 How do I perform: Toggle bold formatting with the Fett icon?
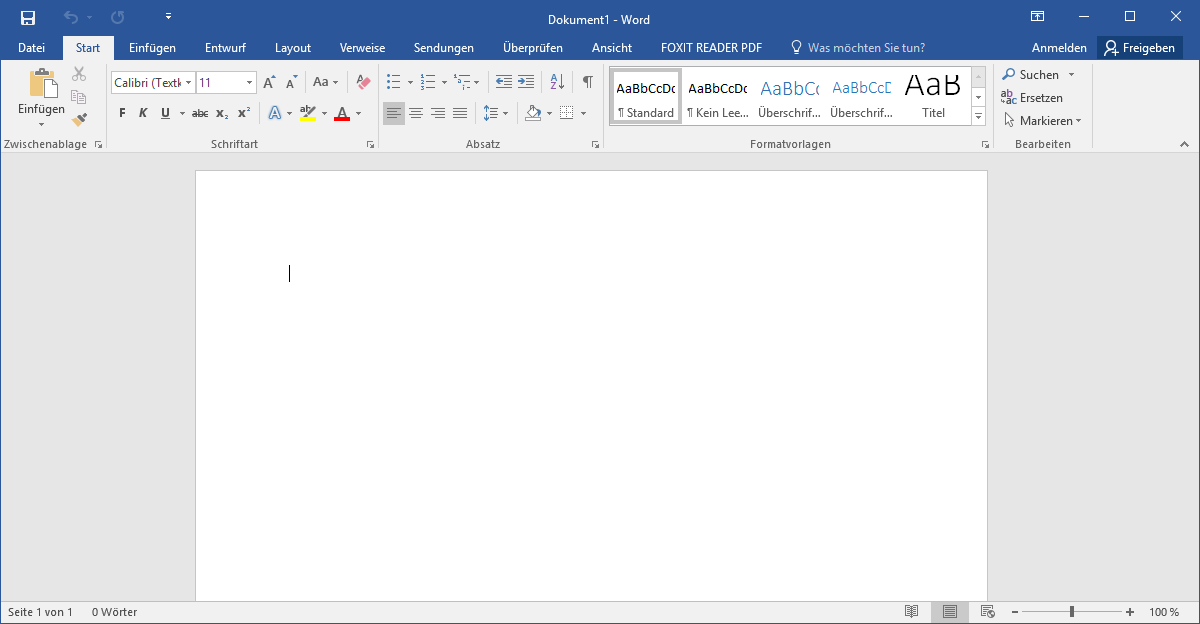[121, 113]
